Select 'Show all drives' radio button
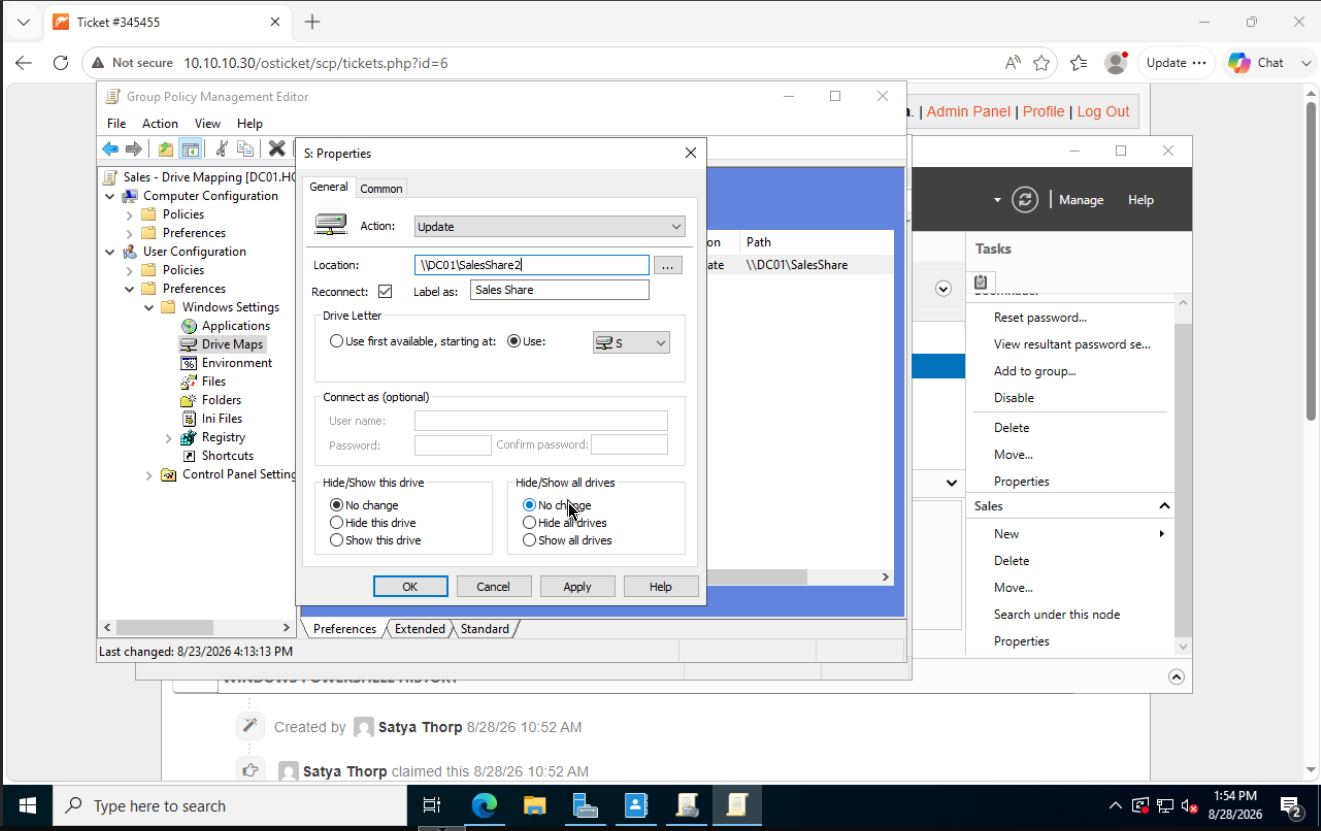The height and width of the screenshot is (831, 1321). coord(529,540)
